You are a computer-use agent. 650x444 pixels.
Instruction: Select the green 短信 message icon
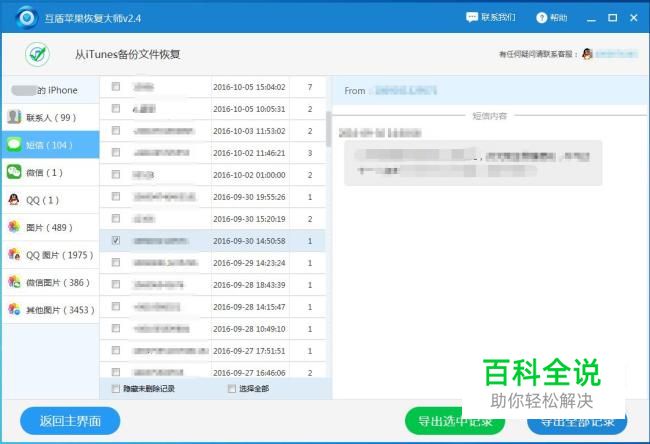tap(14, 145)
